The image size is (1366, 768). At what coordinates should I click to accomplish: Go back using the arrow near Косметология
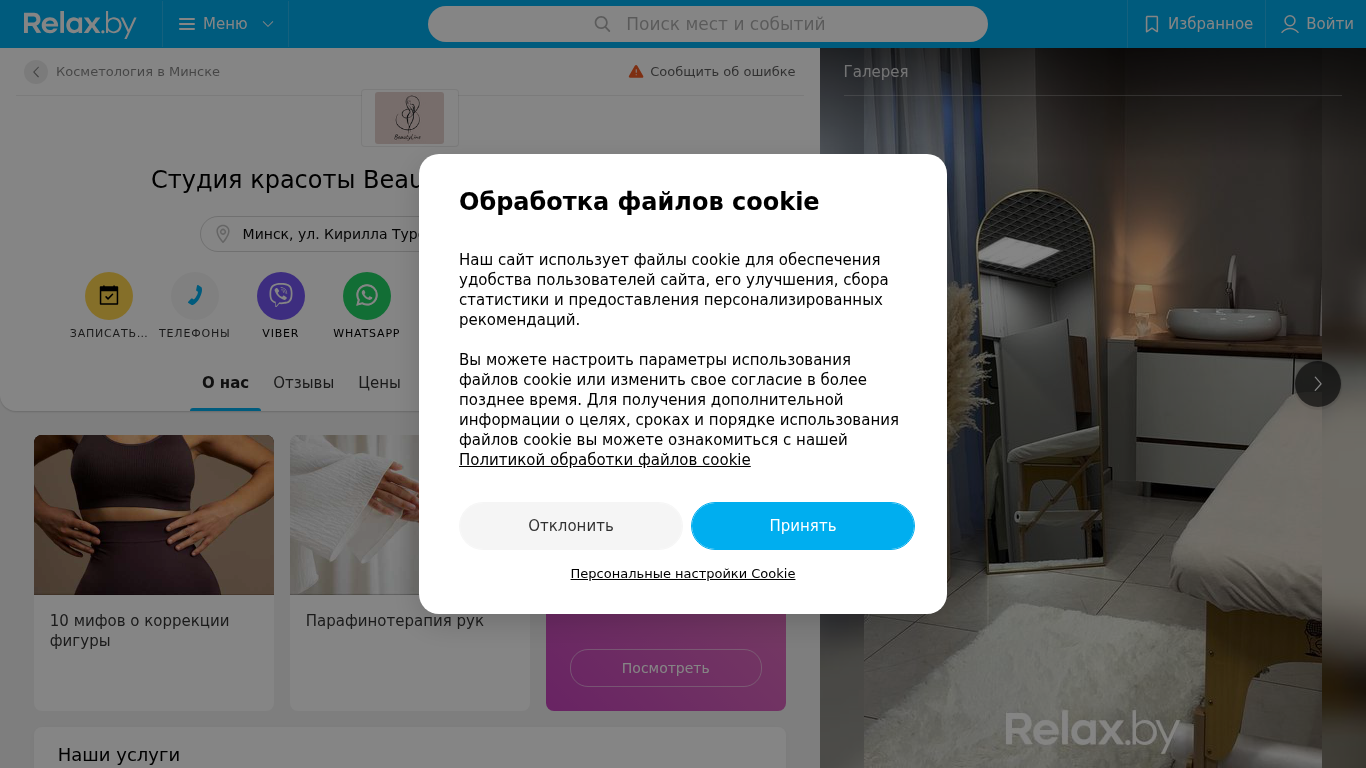[x=36, y=72]
